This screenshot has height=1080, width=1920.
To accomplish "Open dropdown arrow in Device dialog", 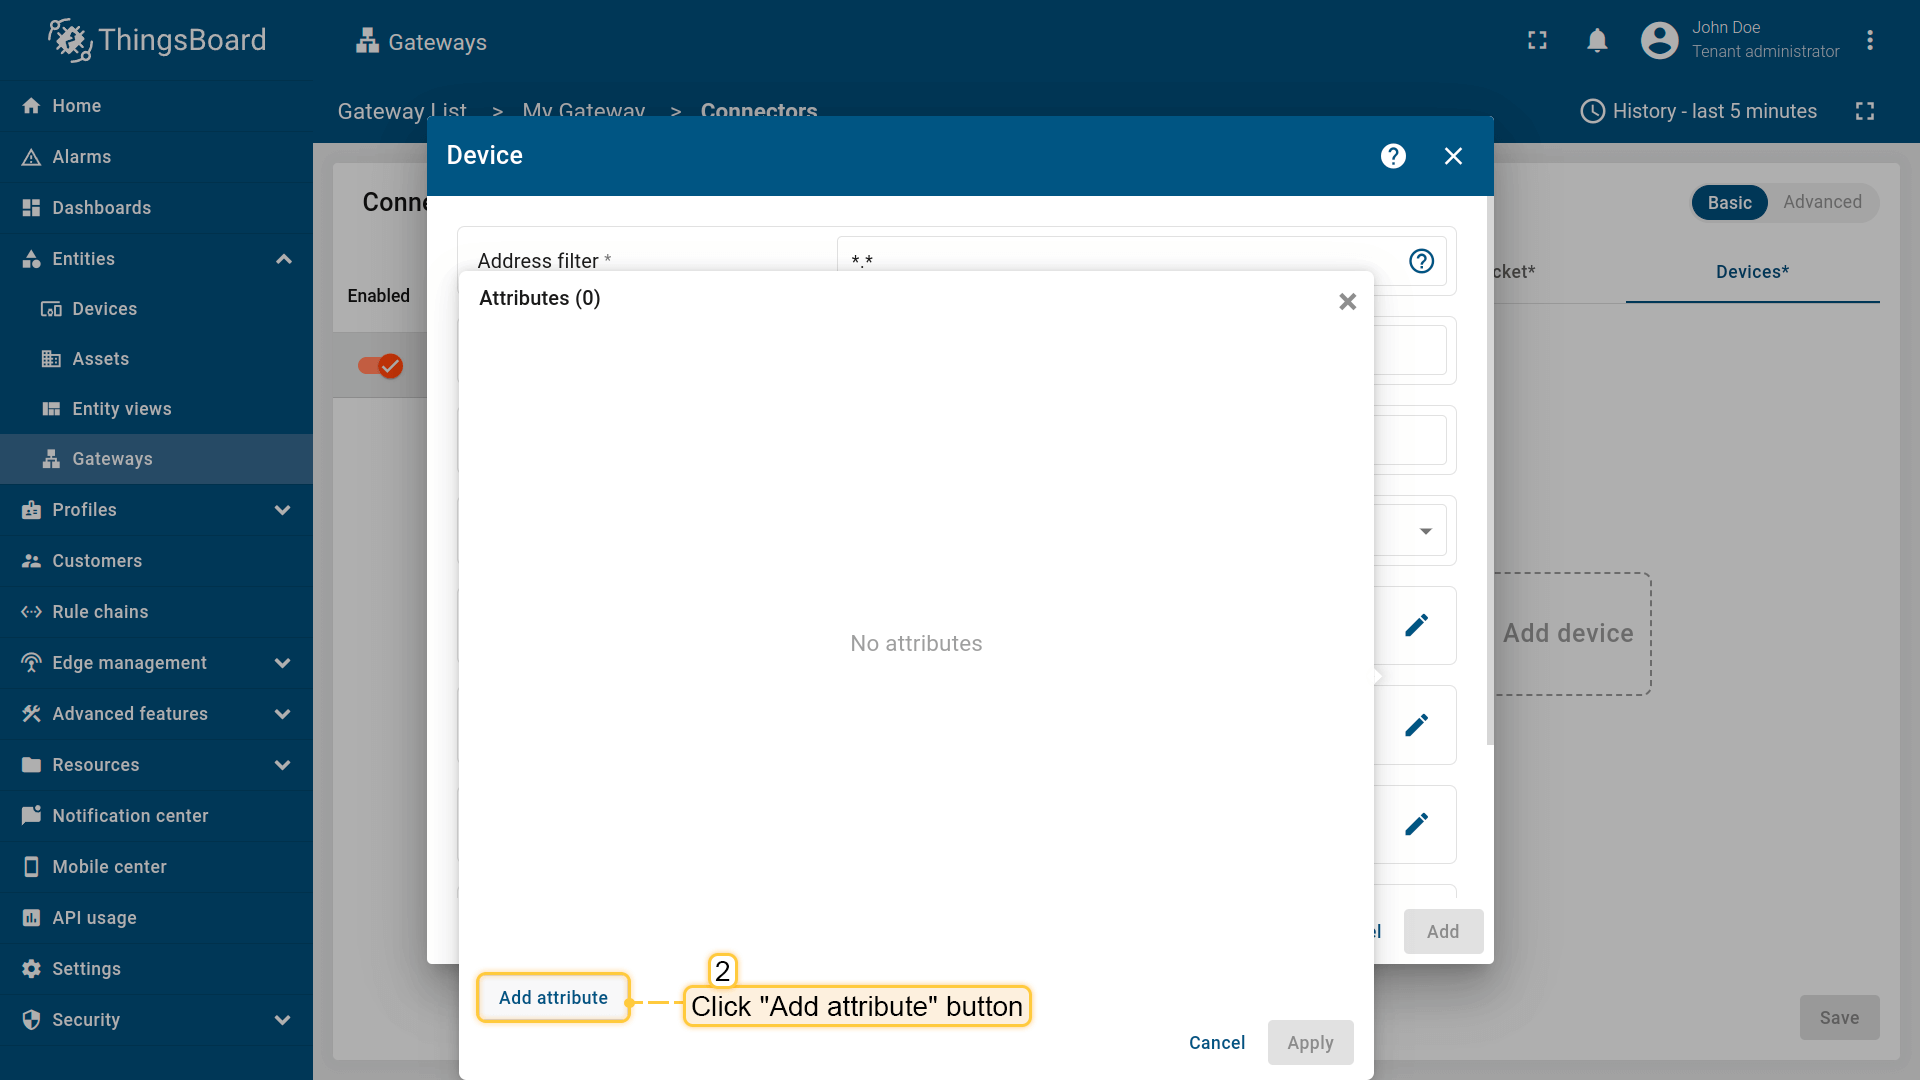I will 1425,531.
